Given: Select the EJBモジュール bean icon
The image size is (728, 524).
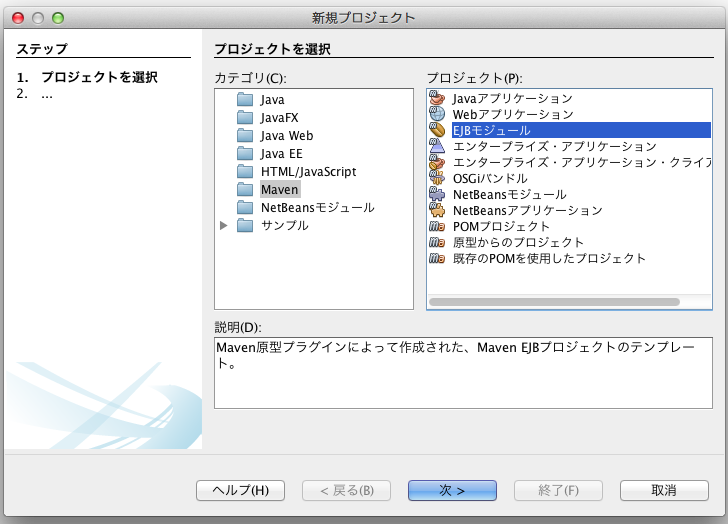Looking at the screenshot, I should [436, 130].
